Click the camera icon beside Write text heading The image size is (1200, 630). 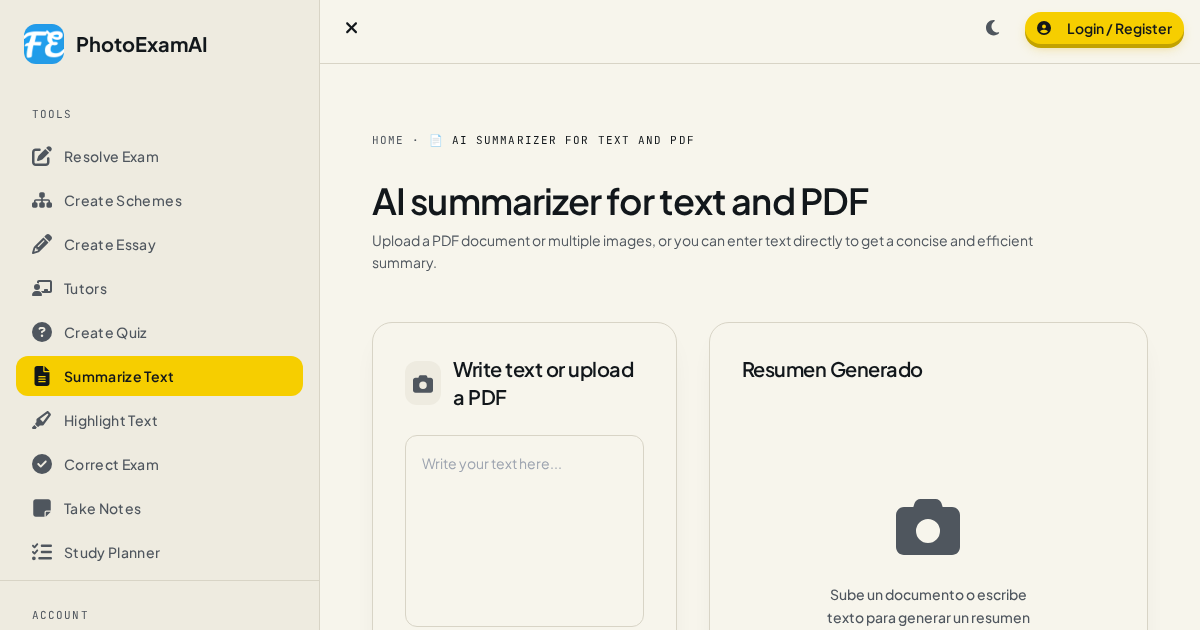tap(423, 383)
